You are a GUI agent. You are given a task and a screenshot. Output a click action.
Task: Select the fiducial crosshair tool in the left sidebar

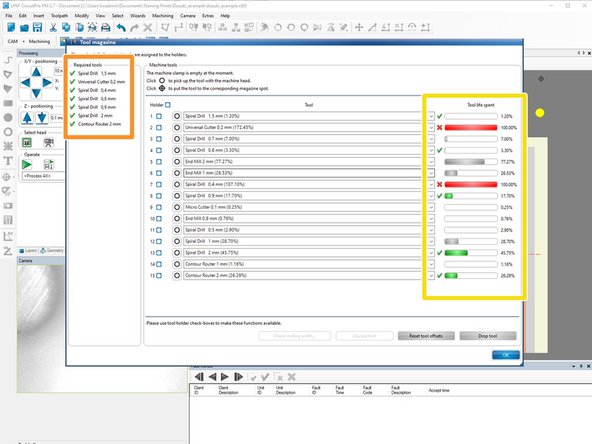(7, 177)
